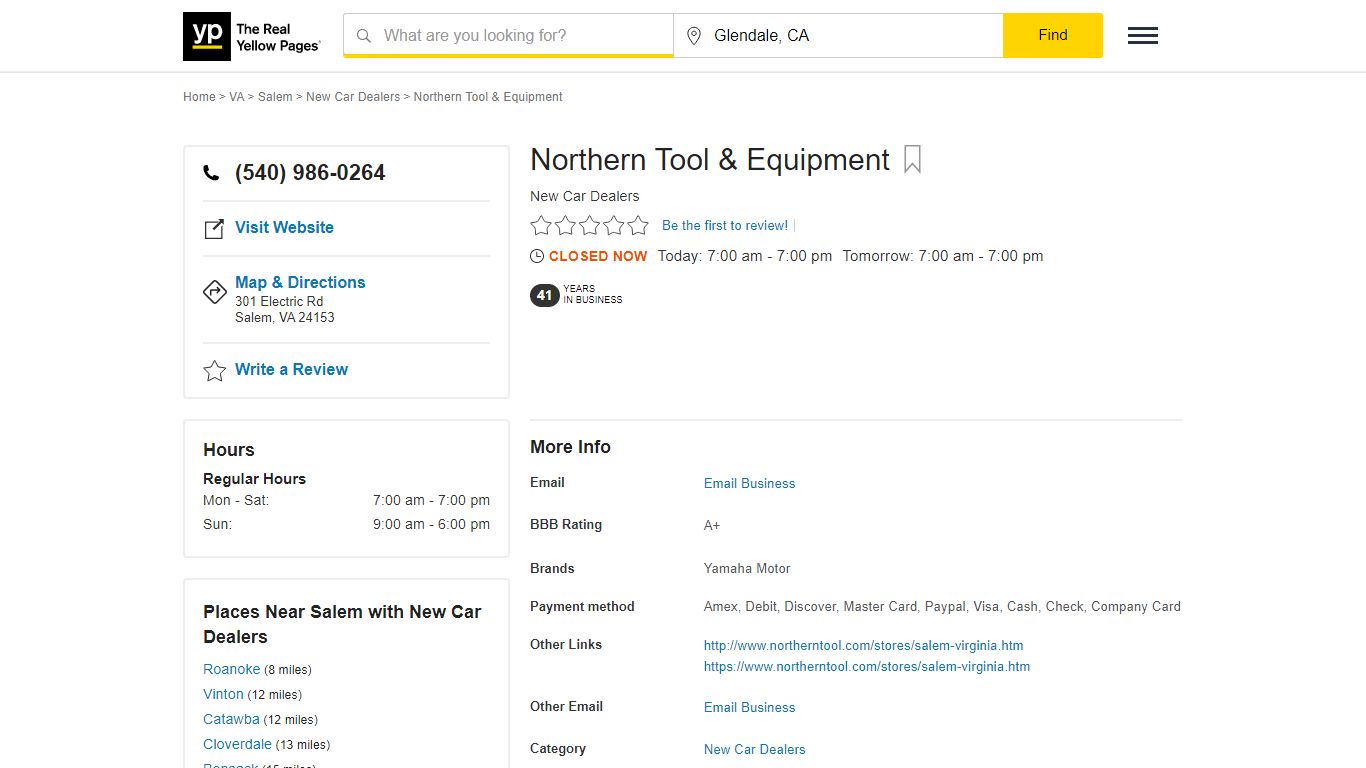
Task: Open Roanoke nearby place link
Action: click(x=231, y=669)
